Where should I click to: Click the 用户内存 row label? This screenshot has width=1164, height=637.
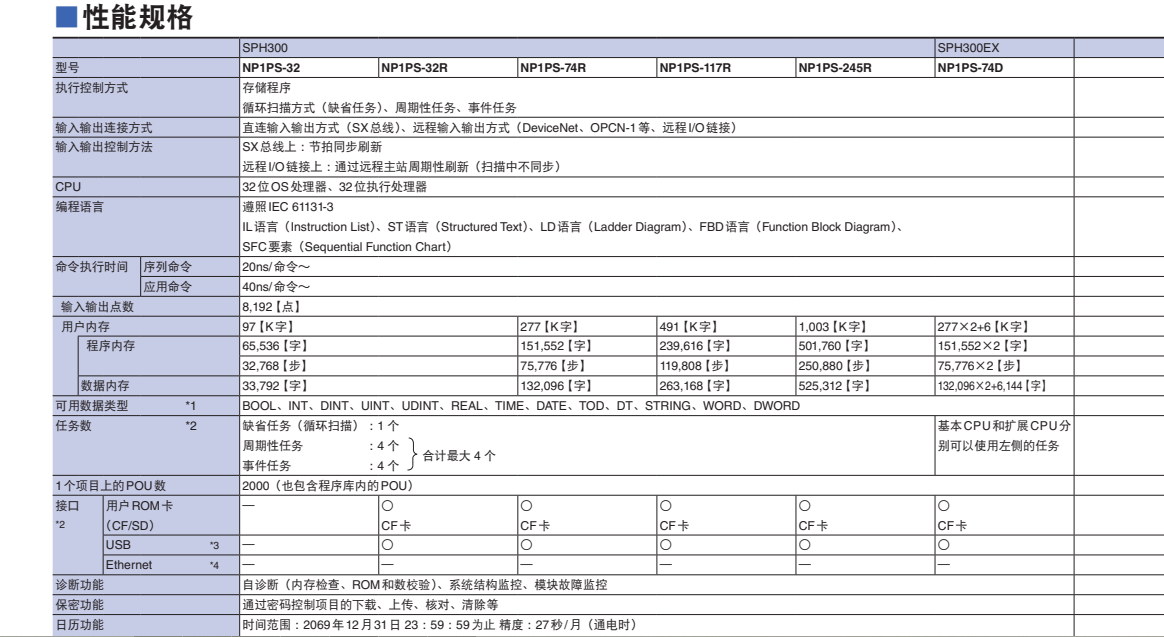[x=85, y=327]
